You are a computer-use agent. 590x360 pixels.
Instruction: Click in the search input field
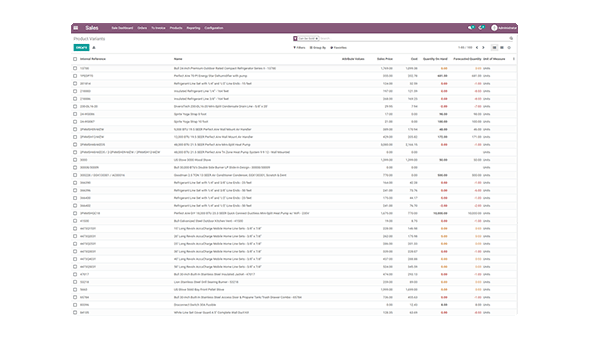click(414, 38)
